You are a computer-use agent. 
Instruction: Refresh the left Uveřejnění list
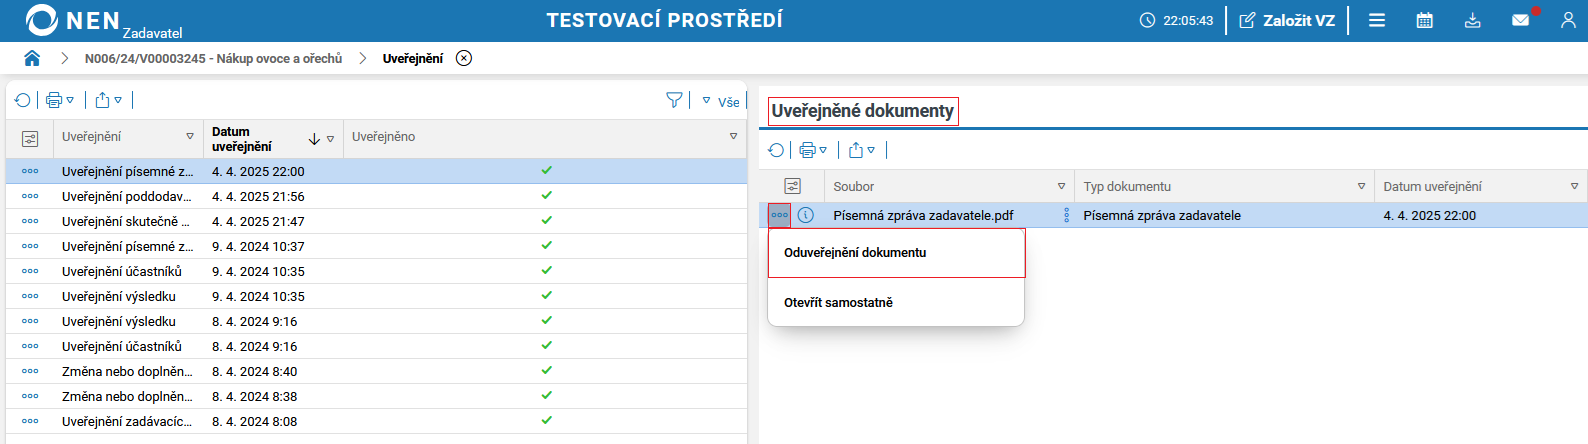click(x=22, y=100)
